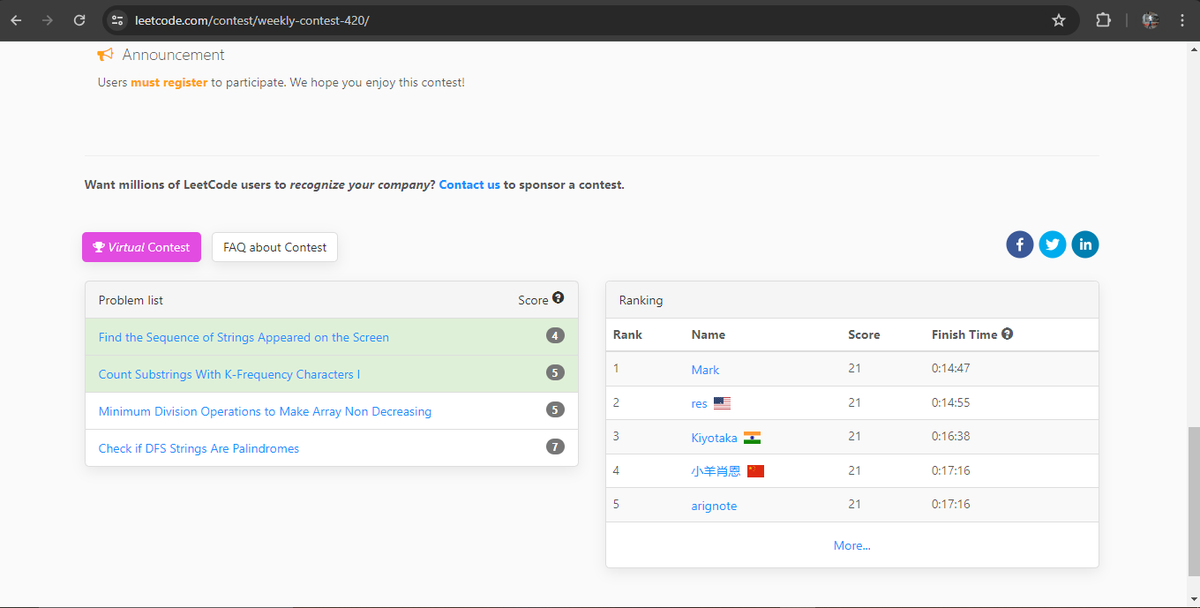Click the Announcement megaphone icon

tap(106, 55)
